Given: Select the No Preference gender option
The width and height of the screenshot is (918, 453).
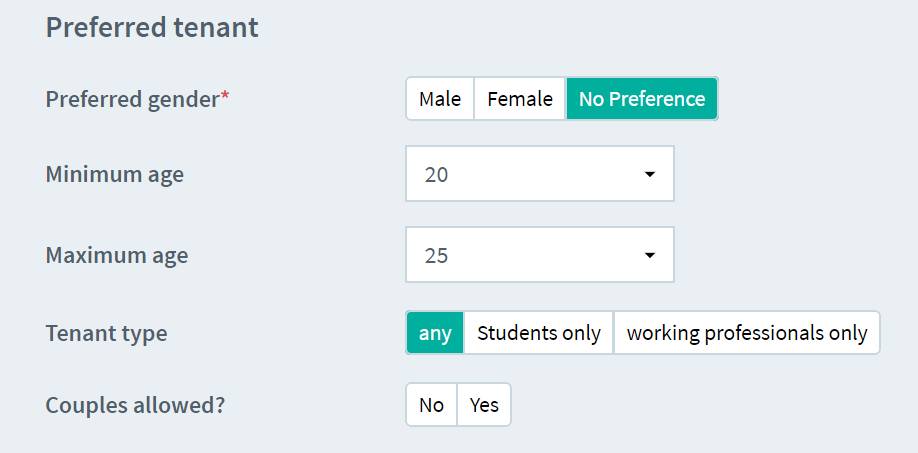Looking at the screenshot, I should (641, 99).
